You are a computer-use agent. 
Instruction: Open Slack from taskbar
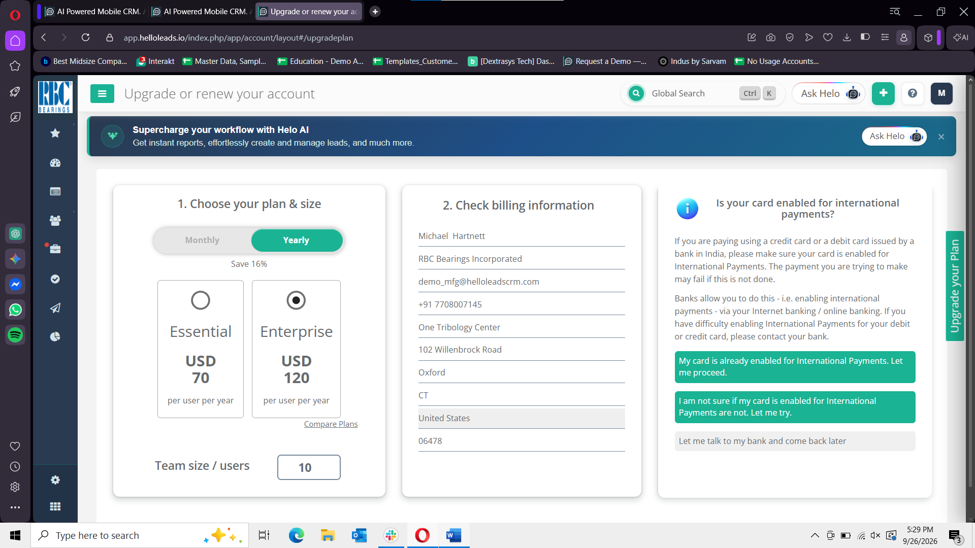pos(390,536)
